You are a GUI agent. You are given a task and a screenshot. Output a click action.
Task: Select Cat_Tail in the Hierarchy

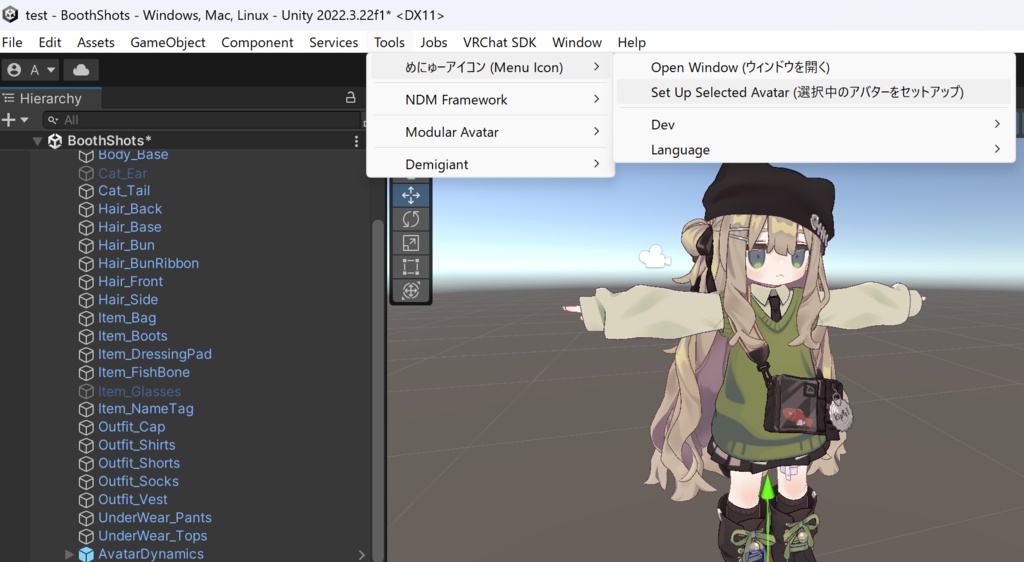[124, 191]
